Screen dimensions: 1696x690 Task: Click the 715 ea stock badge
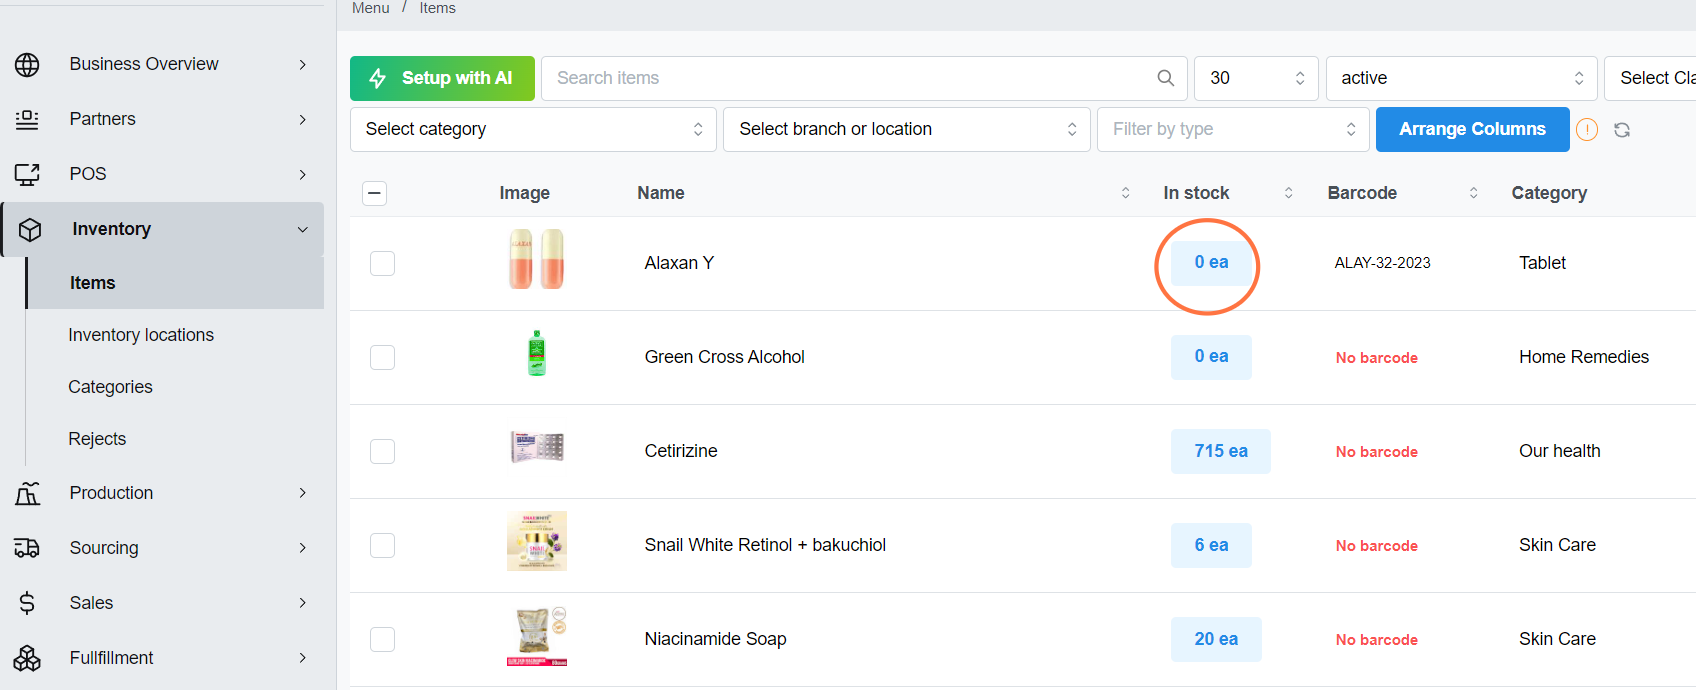[x=1221, y=451]
